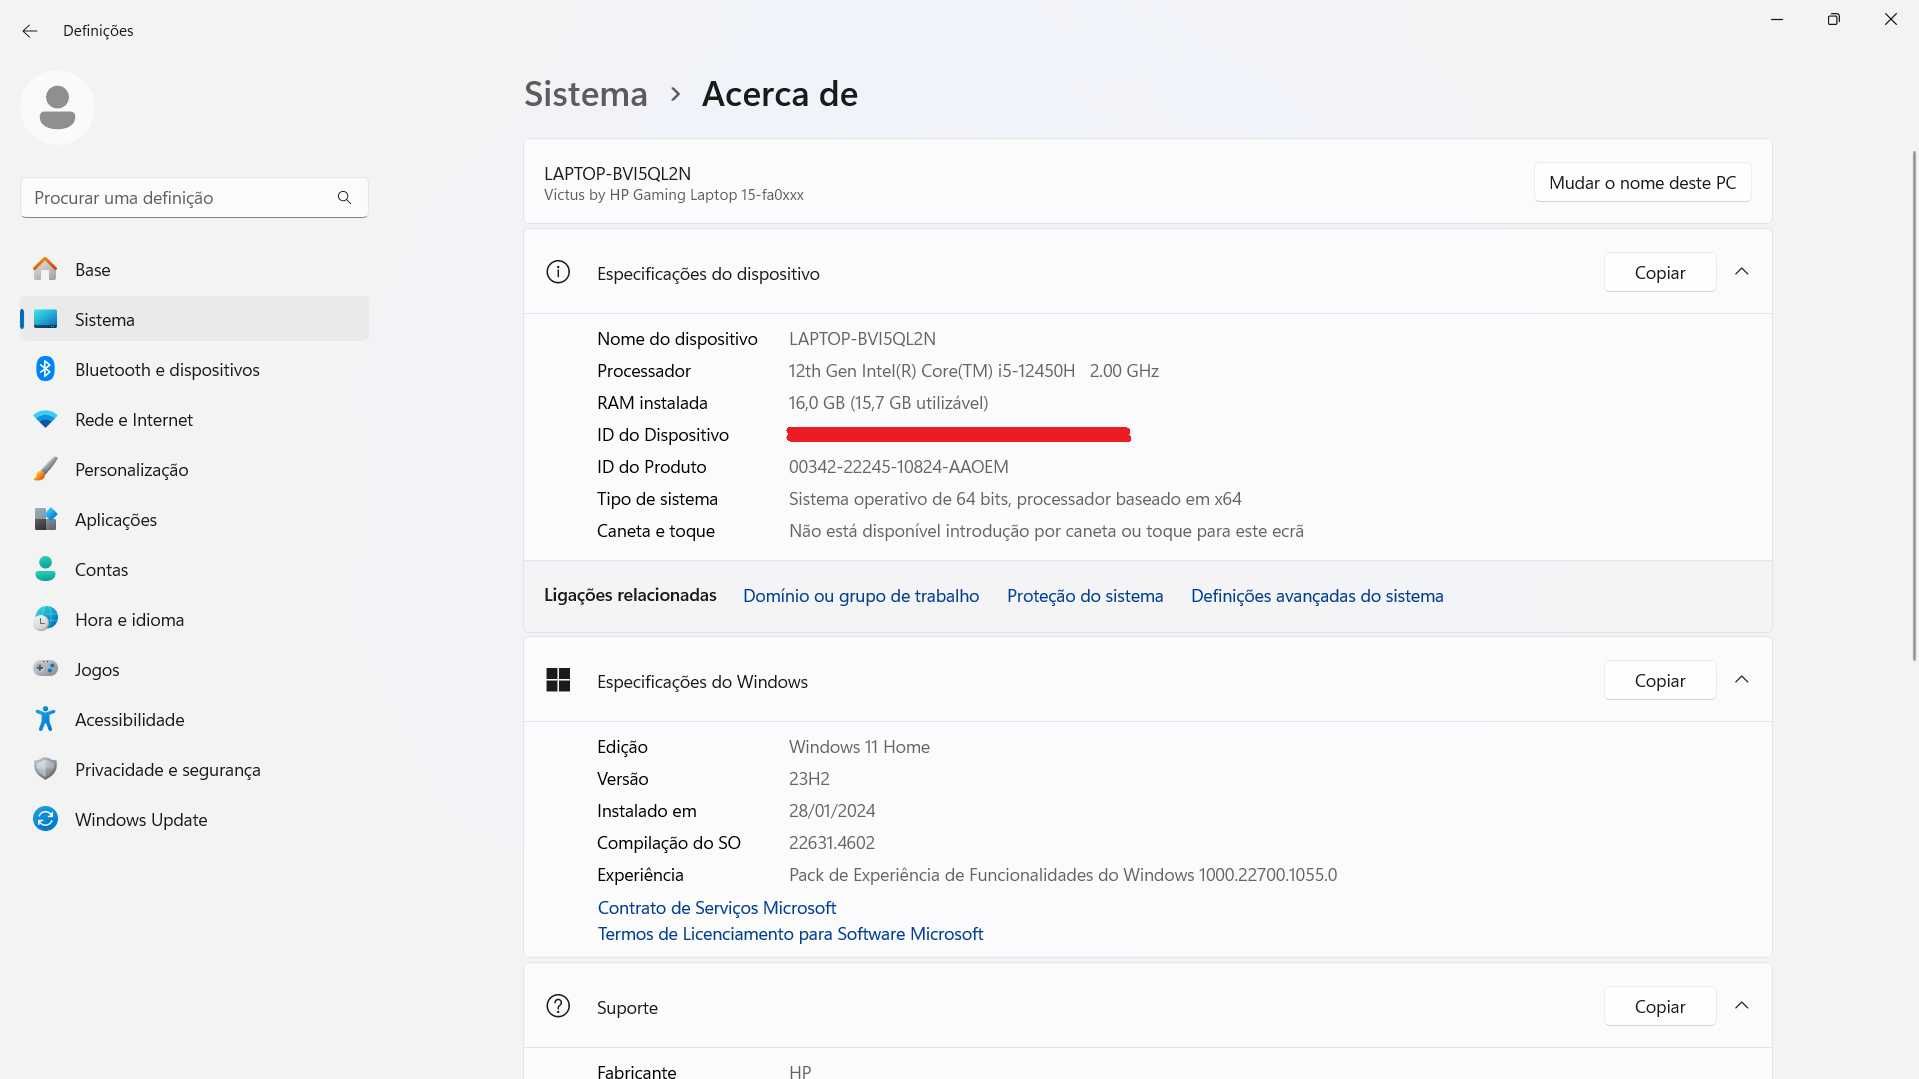Viewport: 1919px width, 1079px height.
Task: Minimize the Definições window
Action: tap(1777, 19)
